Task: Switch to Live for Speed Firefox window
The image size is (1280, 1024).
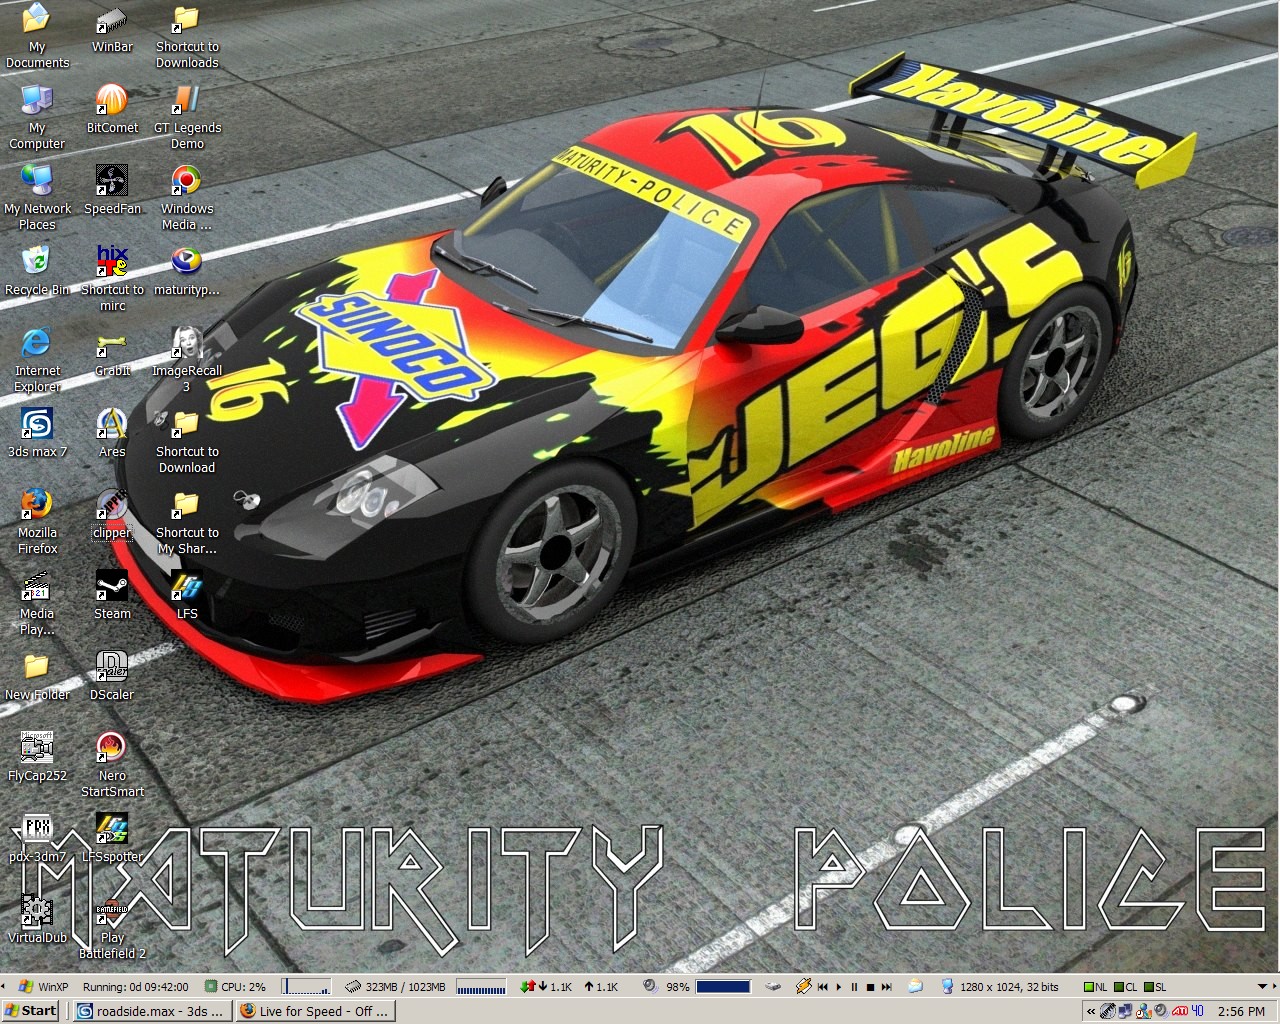Action: click(x=315, y=1011)
